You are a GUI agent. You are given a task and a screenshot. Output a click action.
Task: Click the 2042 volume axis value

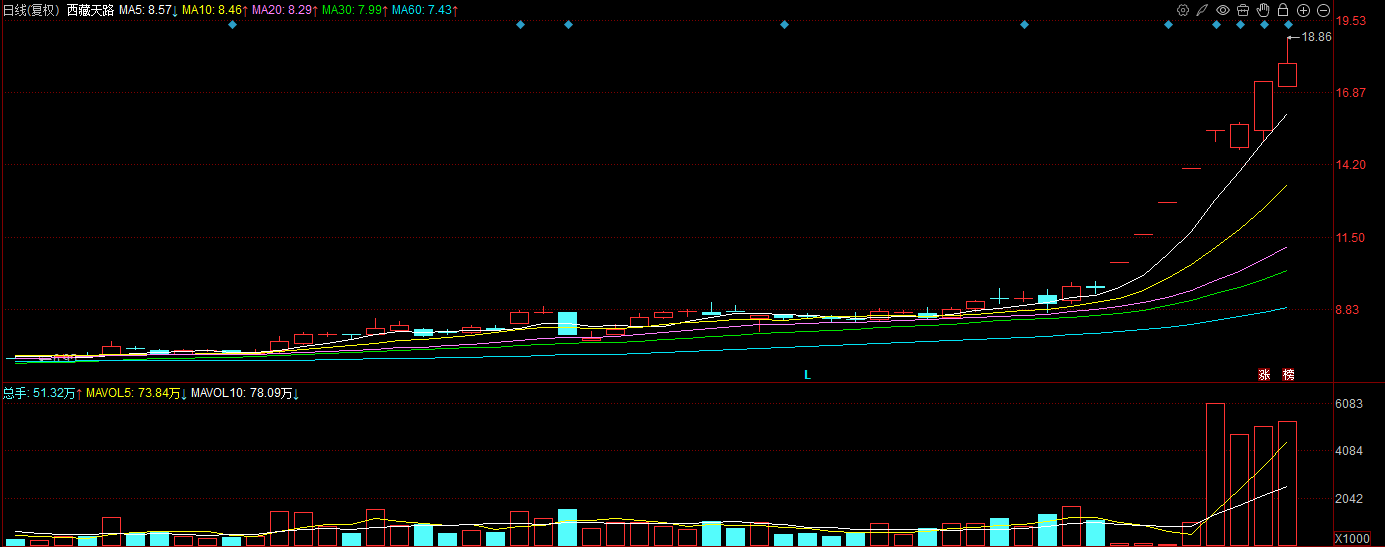coord(1350,499)
